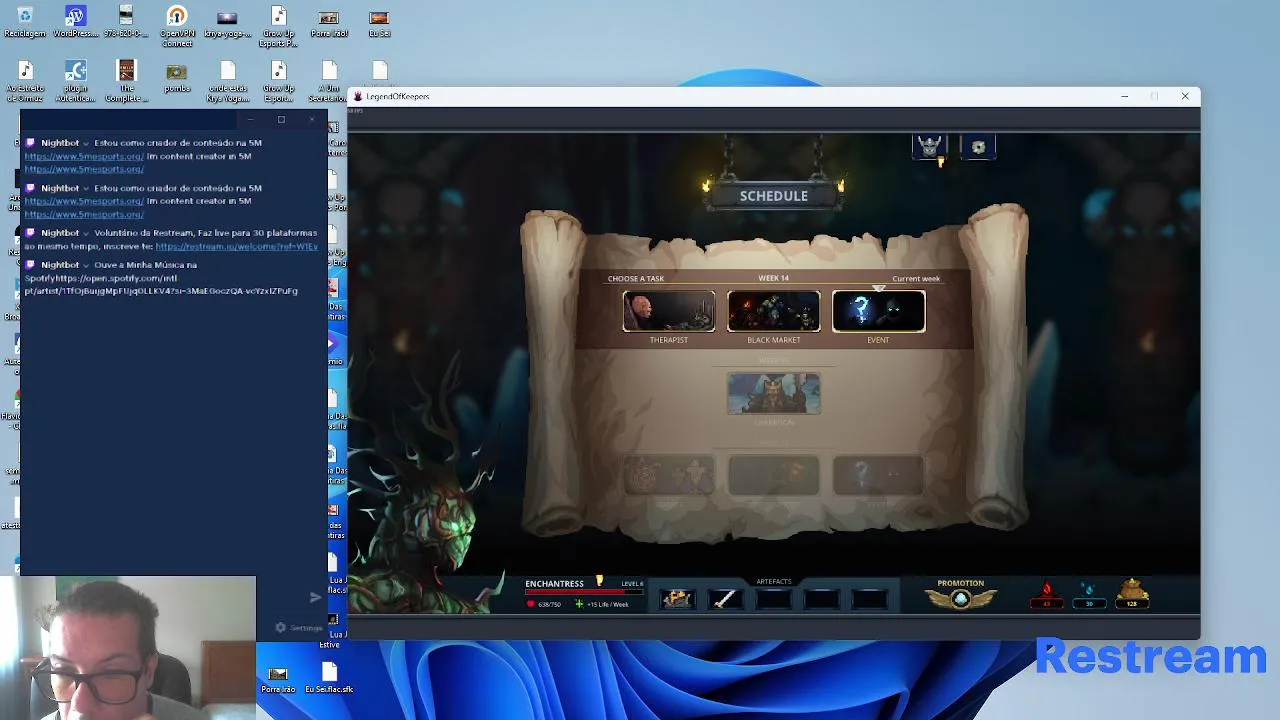1280x720 pixels.
Task: Click the chat send arrow
Action: pos(315,597)
